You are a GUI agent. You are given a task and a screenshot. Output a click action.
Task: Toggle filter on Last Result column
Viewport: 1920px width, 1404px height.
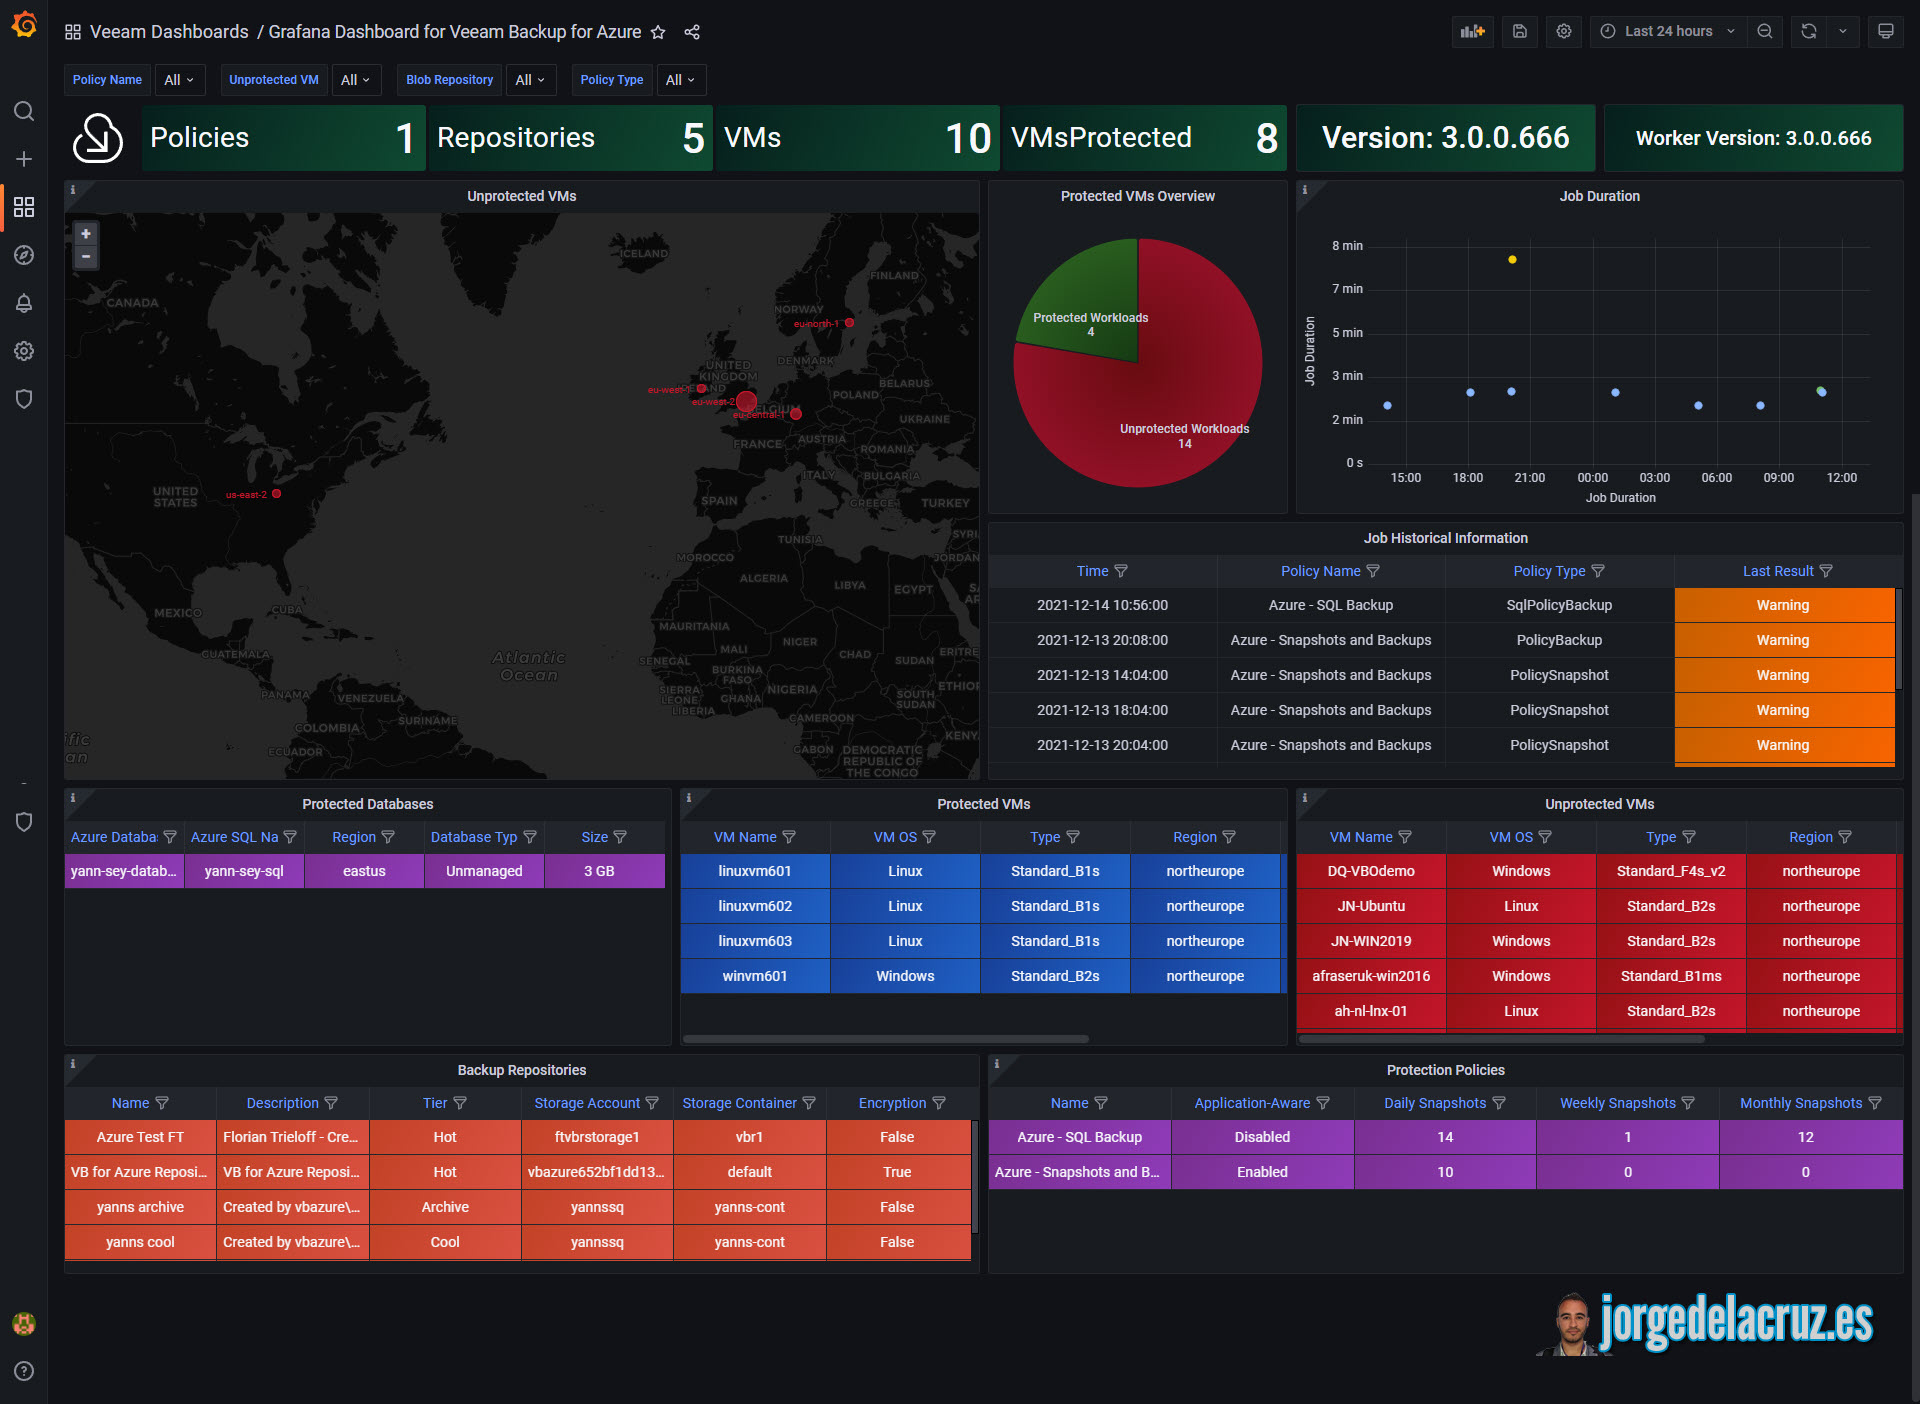coord(1826,571)
